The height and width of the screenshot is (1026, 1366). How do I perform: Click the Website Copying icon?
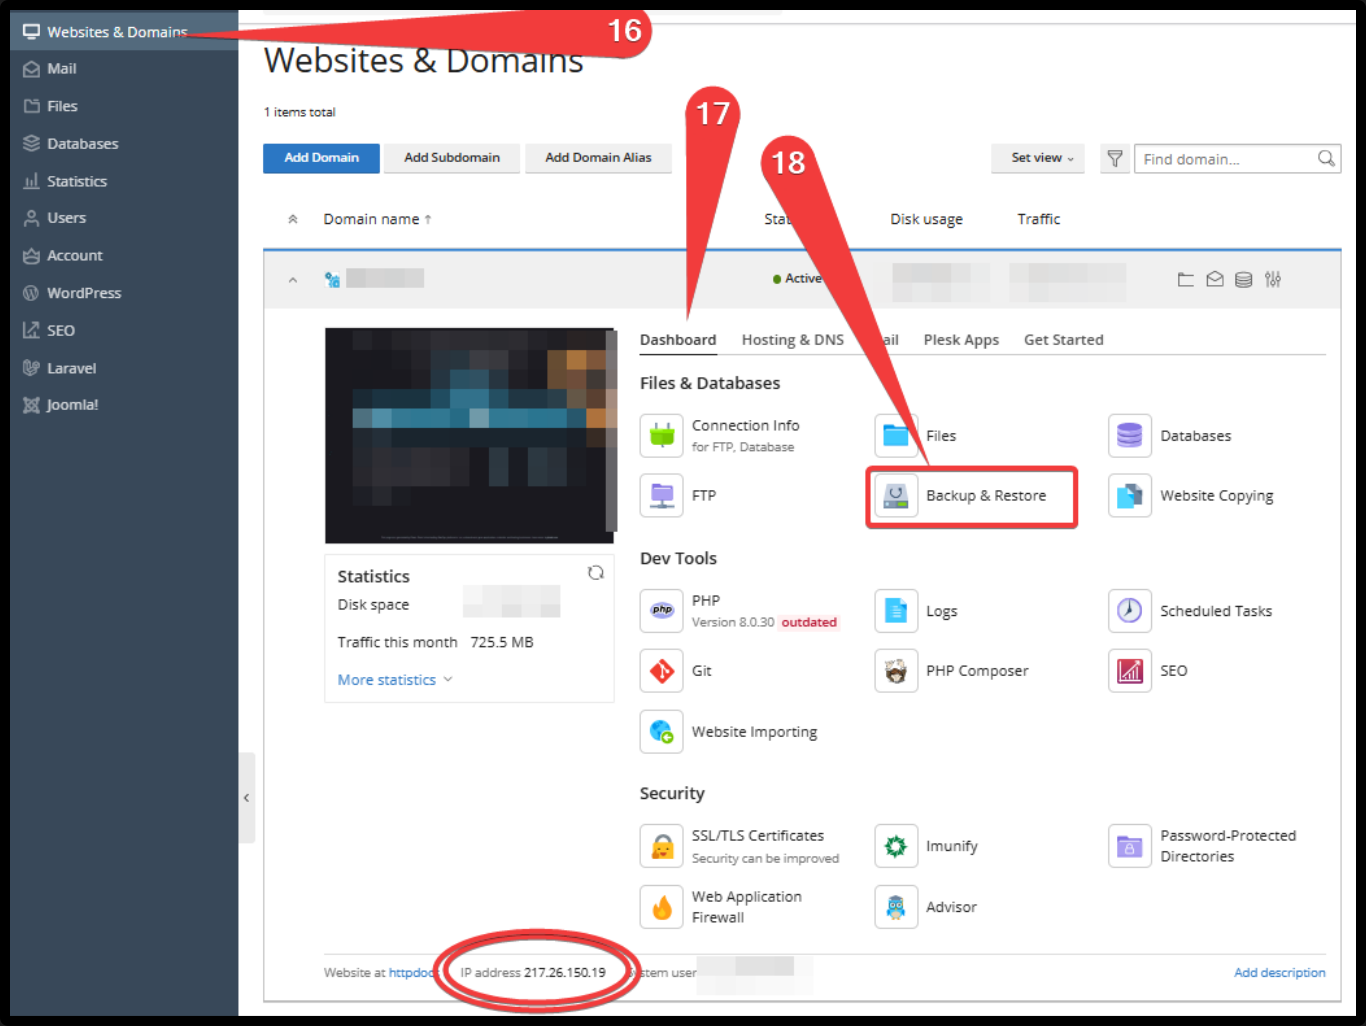tap(1130, 495)
